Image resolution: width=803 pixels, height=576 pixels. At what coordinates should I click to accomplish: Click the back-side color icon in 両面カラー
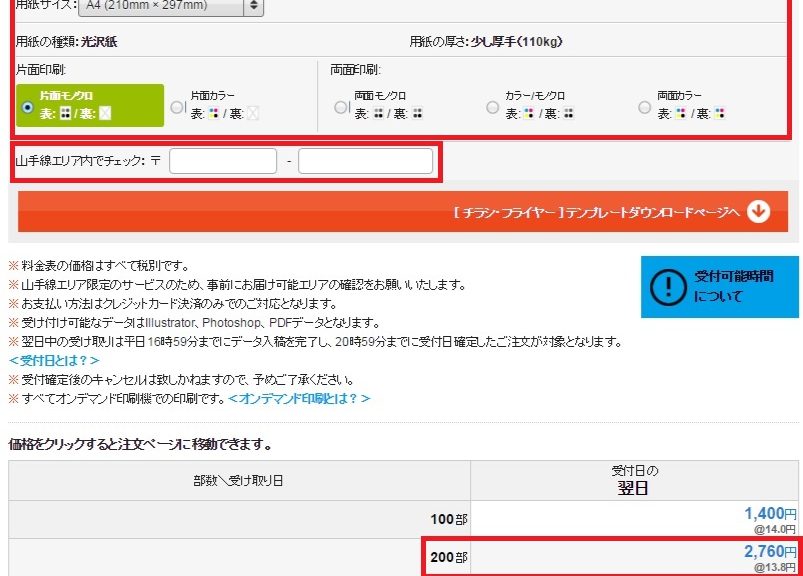[x=721, y=114]
